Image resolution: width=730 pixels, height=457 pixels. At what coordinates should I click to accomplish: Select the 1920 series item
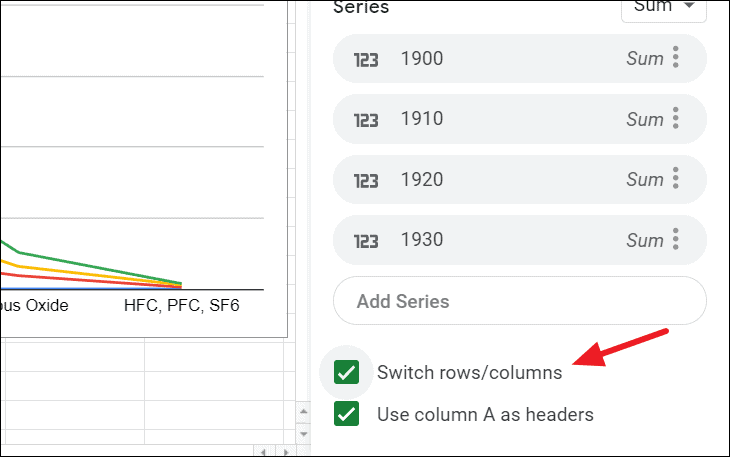point(520,179)
